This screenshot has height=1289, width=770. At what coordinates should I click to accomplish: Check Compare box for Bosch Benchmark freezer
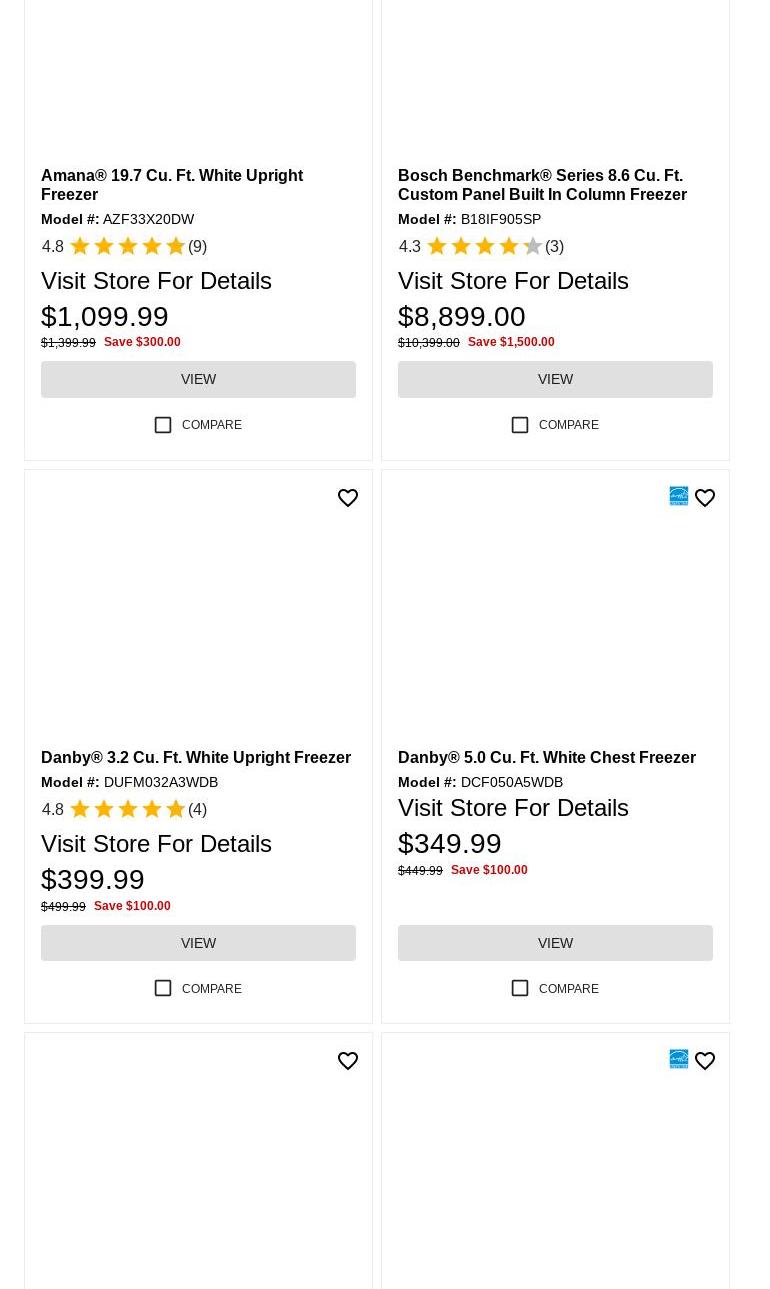coord(520,425)
